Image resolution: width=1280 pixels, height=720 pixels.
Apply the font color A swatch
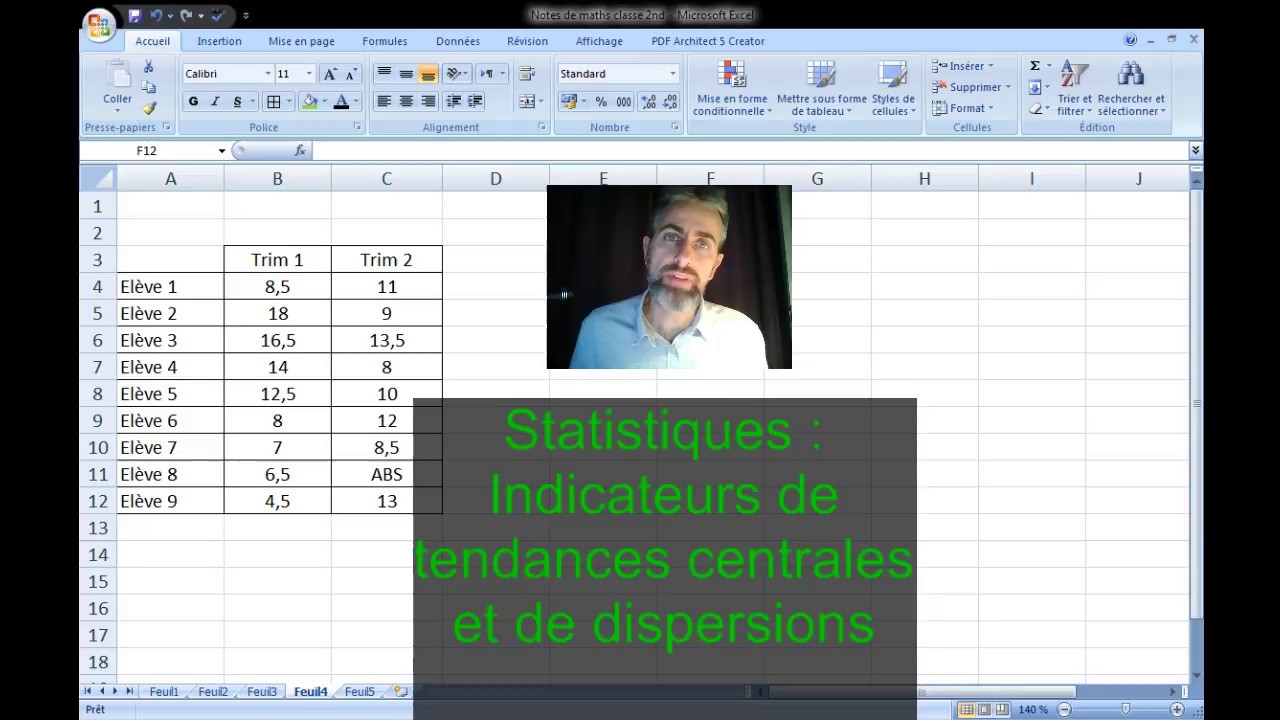[341, 102]
